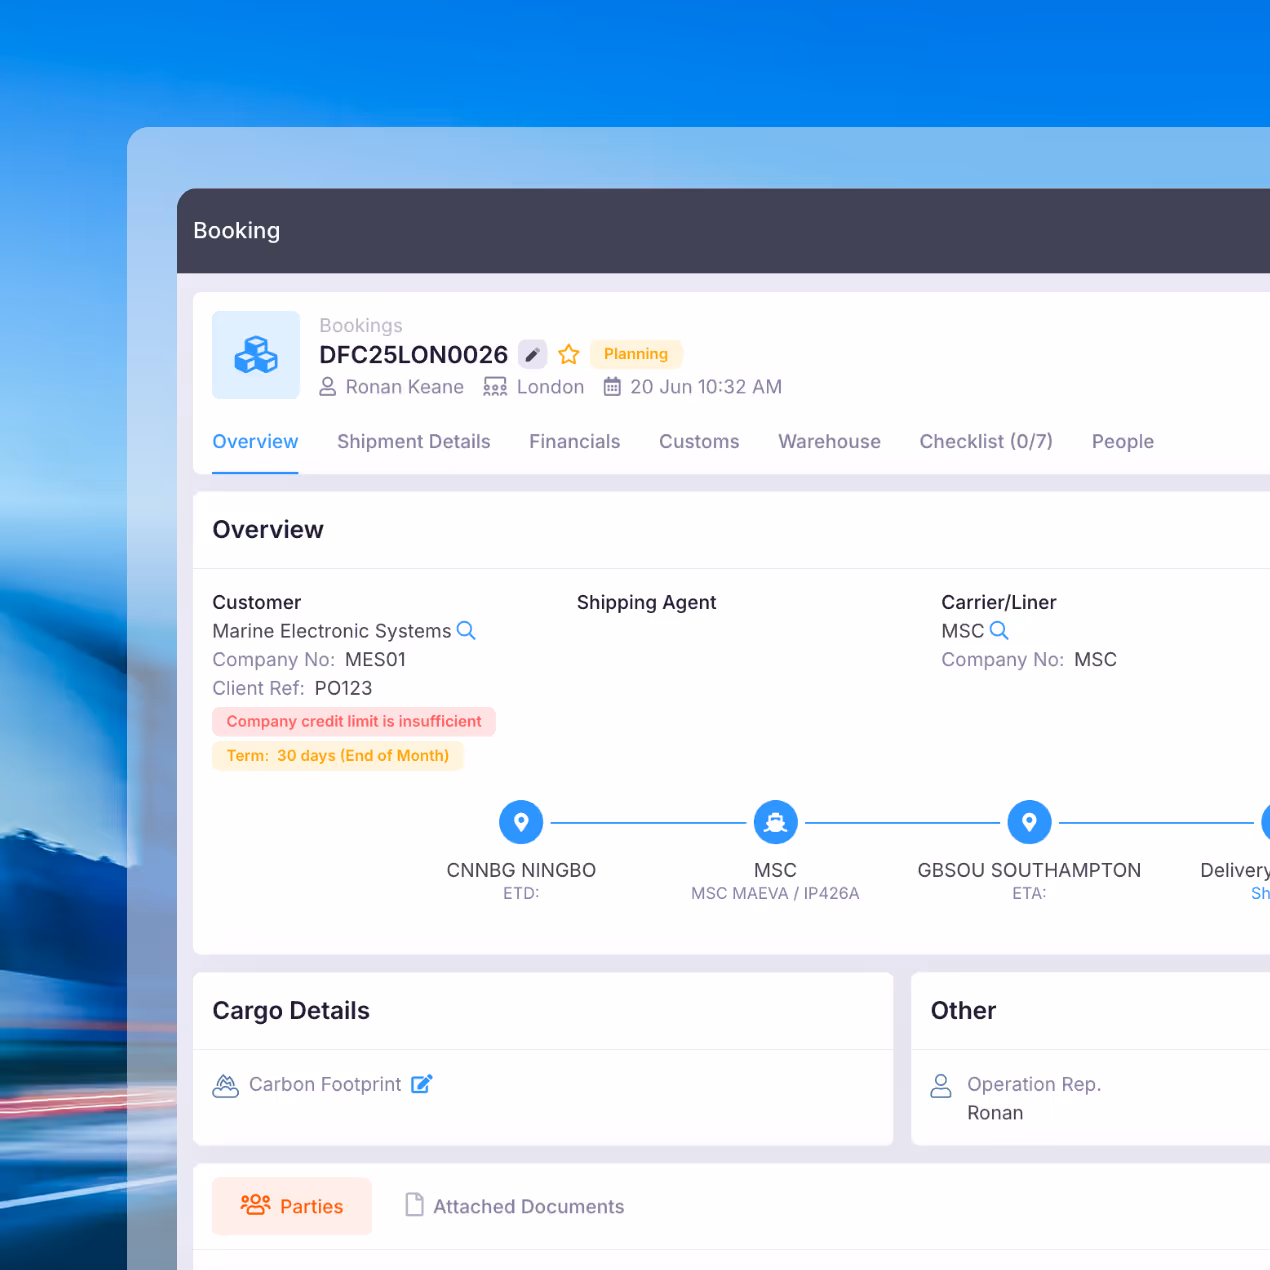Image resolution: width=1270 pixels, height=1270 pixels.
Task: Click the Term 30 days badge
Action: coord(338,755)
